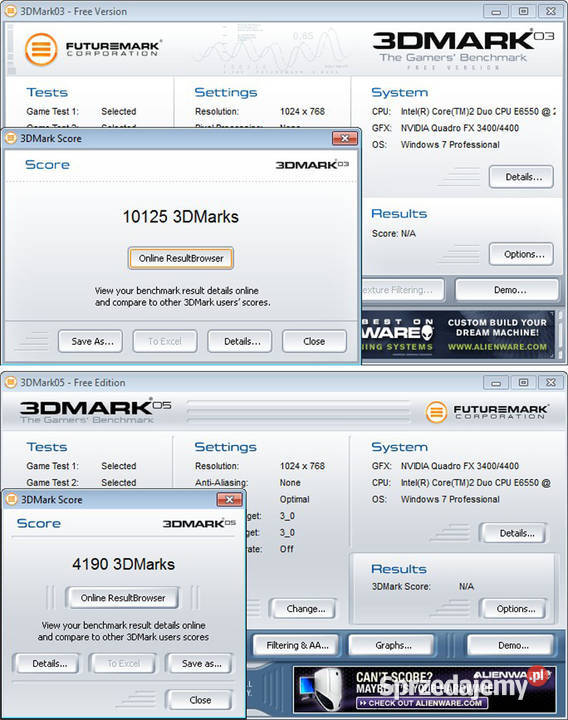Open Details... in 3DMark03 score dialog

pos(240,341)
